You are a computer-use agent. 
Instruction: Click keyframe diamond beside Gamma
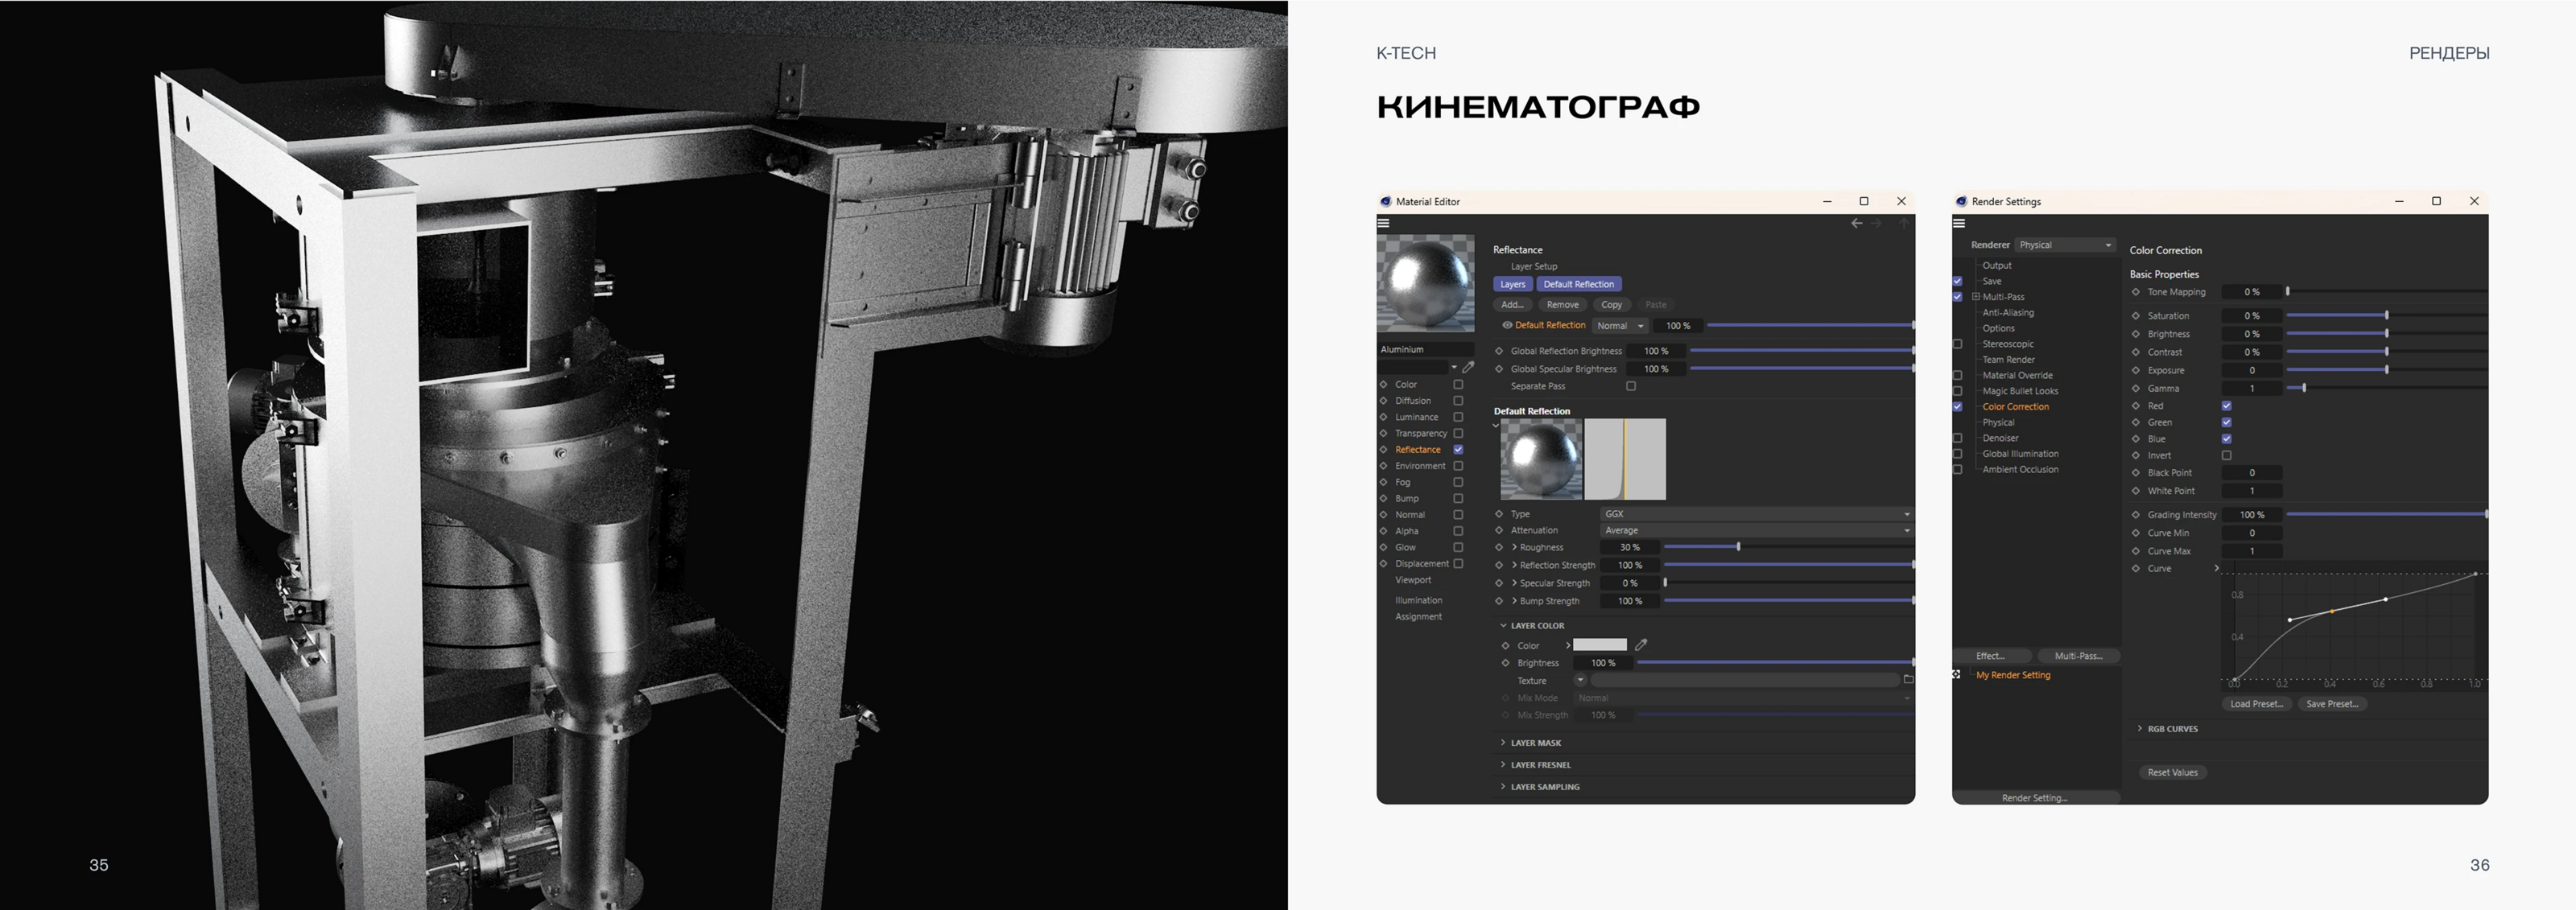(x=2136, y=388)
